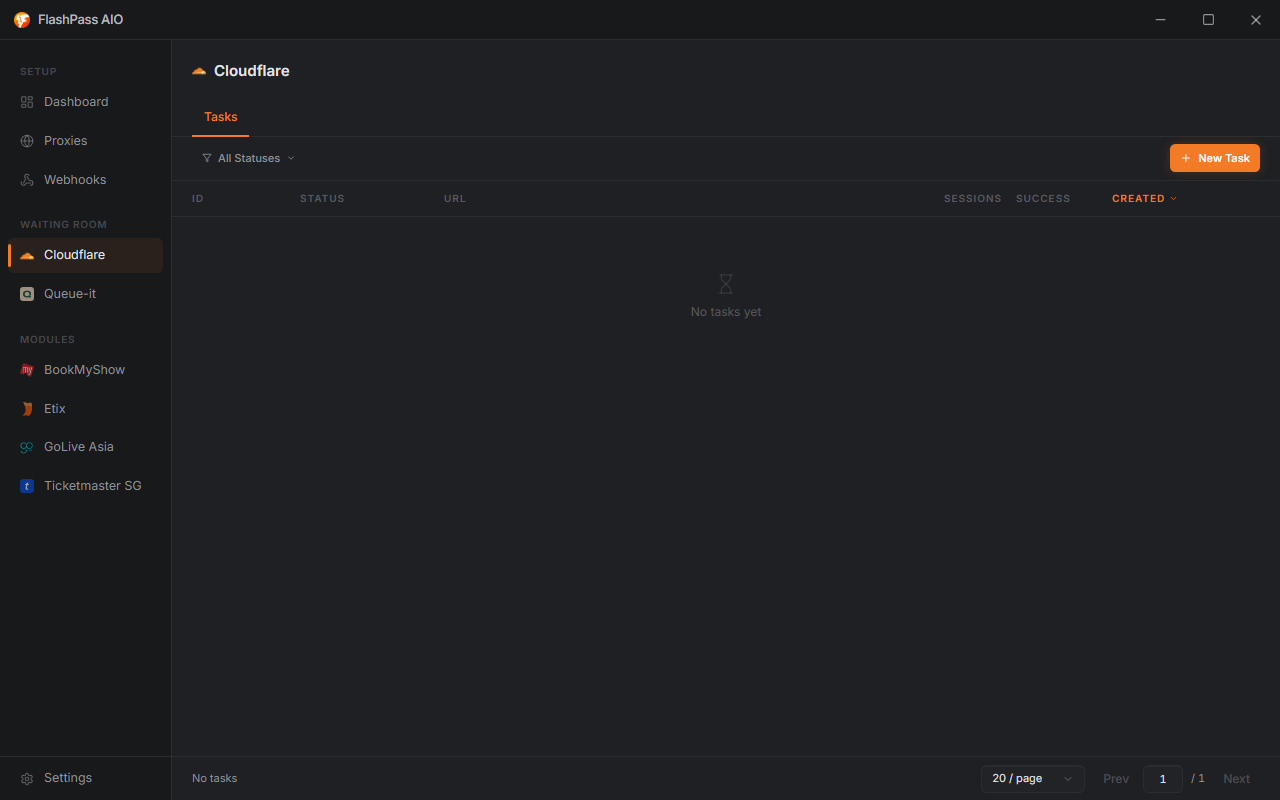Click the GoLive Asia module icon
The width and height of the screenshot is (1280, 800).
click(27, 447)
